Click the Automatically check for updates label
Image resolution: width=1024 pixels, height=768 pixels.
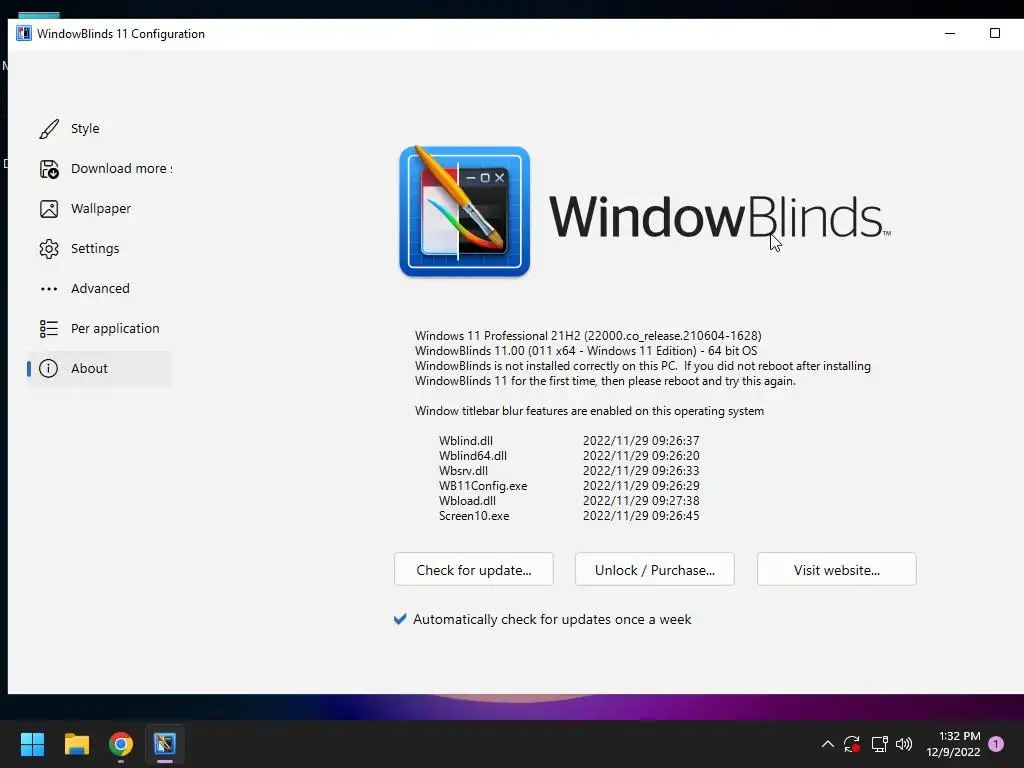click(x=552, y=619)
